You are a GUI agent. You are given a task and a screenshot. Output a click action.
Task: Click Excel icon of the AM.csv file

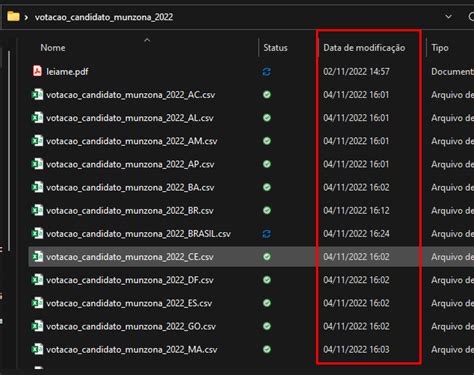(x=37, y=141)
